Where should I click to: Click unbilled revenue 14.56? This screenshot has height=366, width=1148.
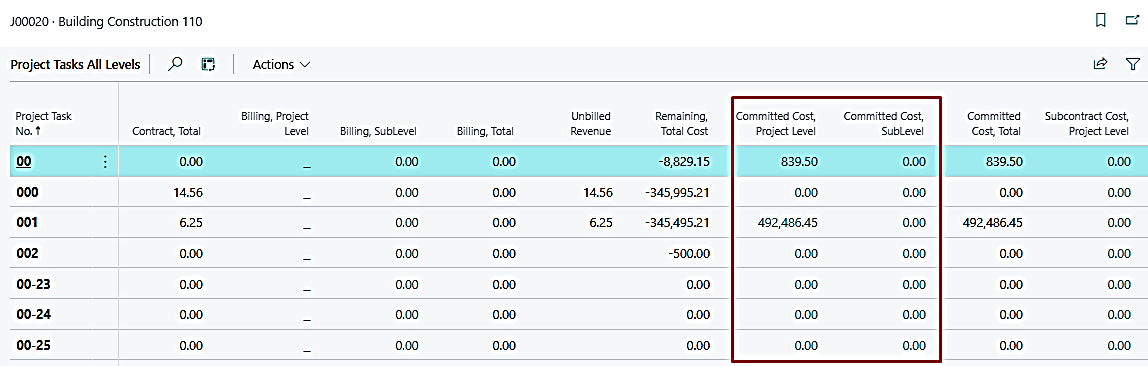[x=598, y=193]
